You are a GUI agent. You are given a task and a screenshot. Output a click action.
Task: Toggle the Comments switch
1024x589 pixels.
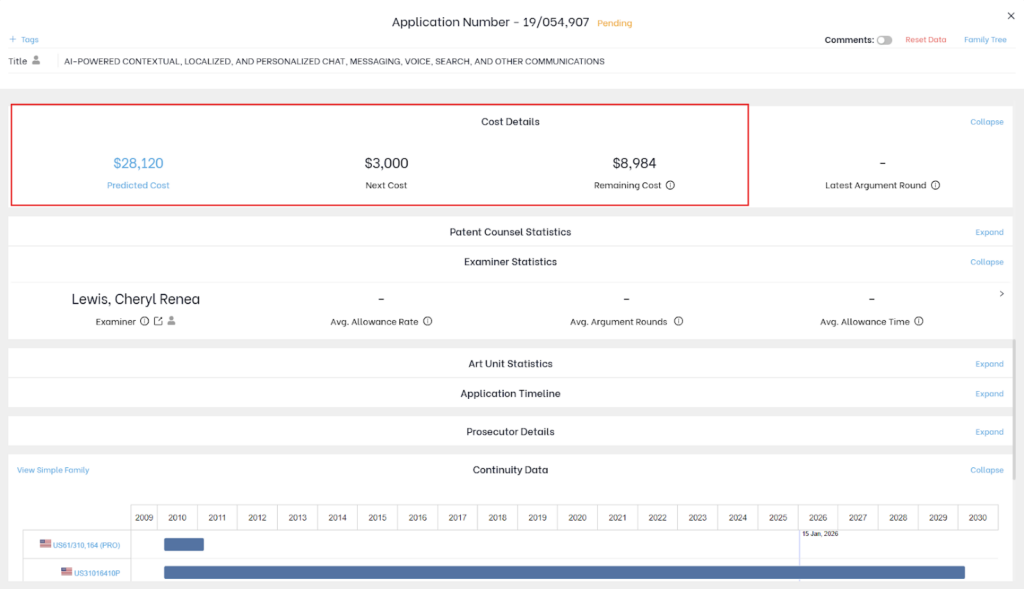point(884,40)
